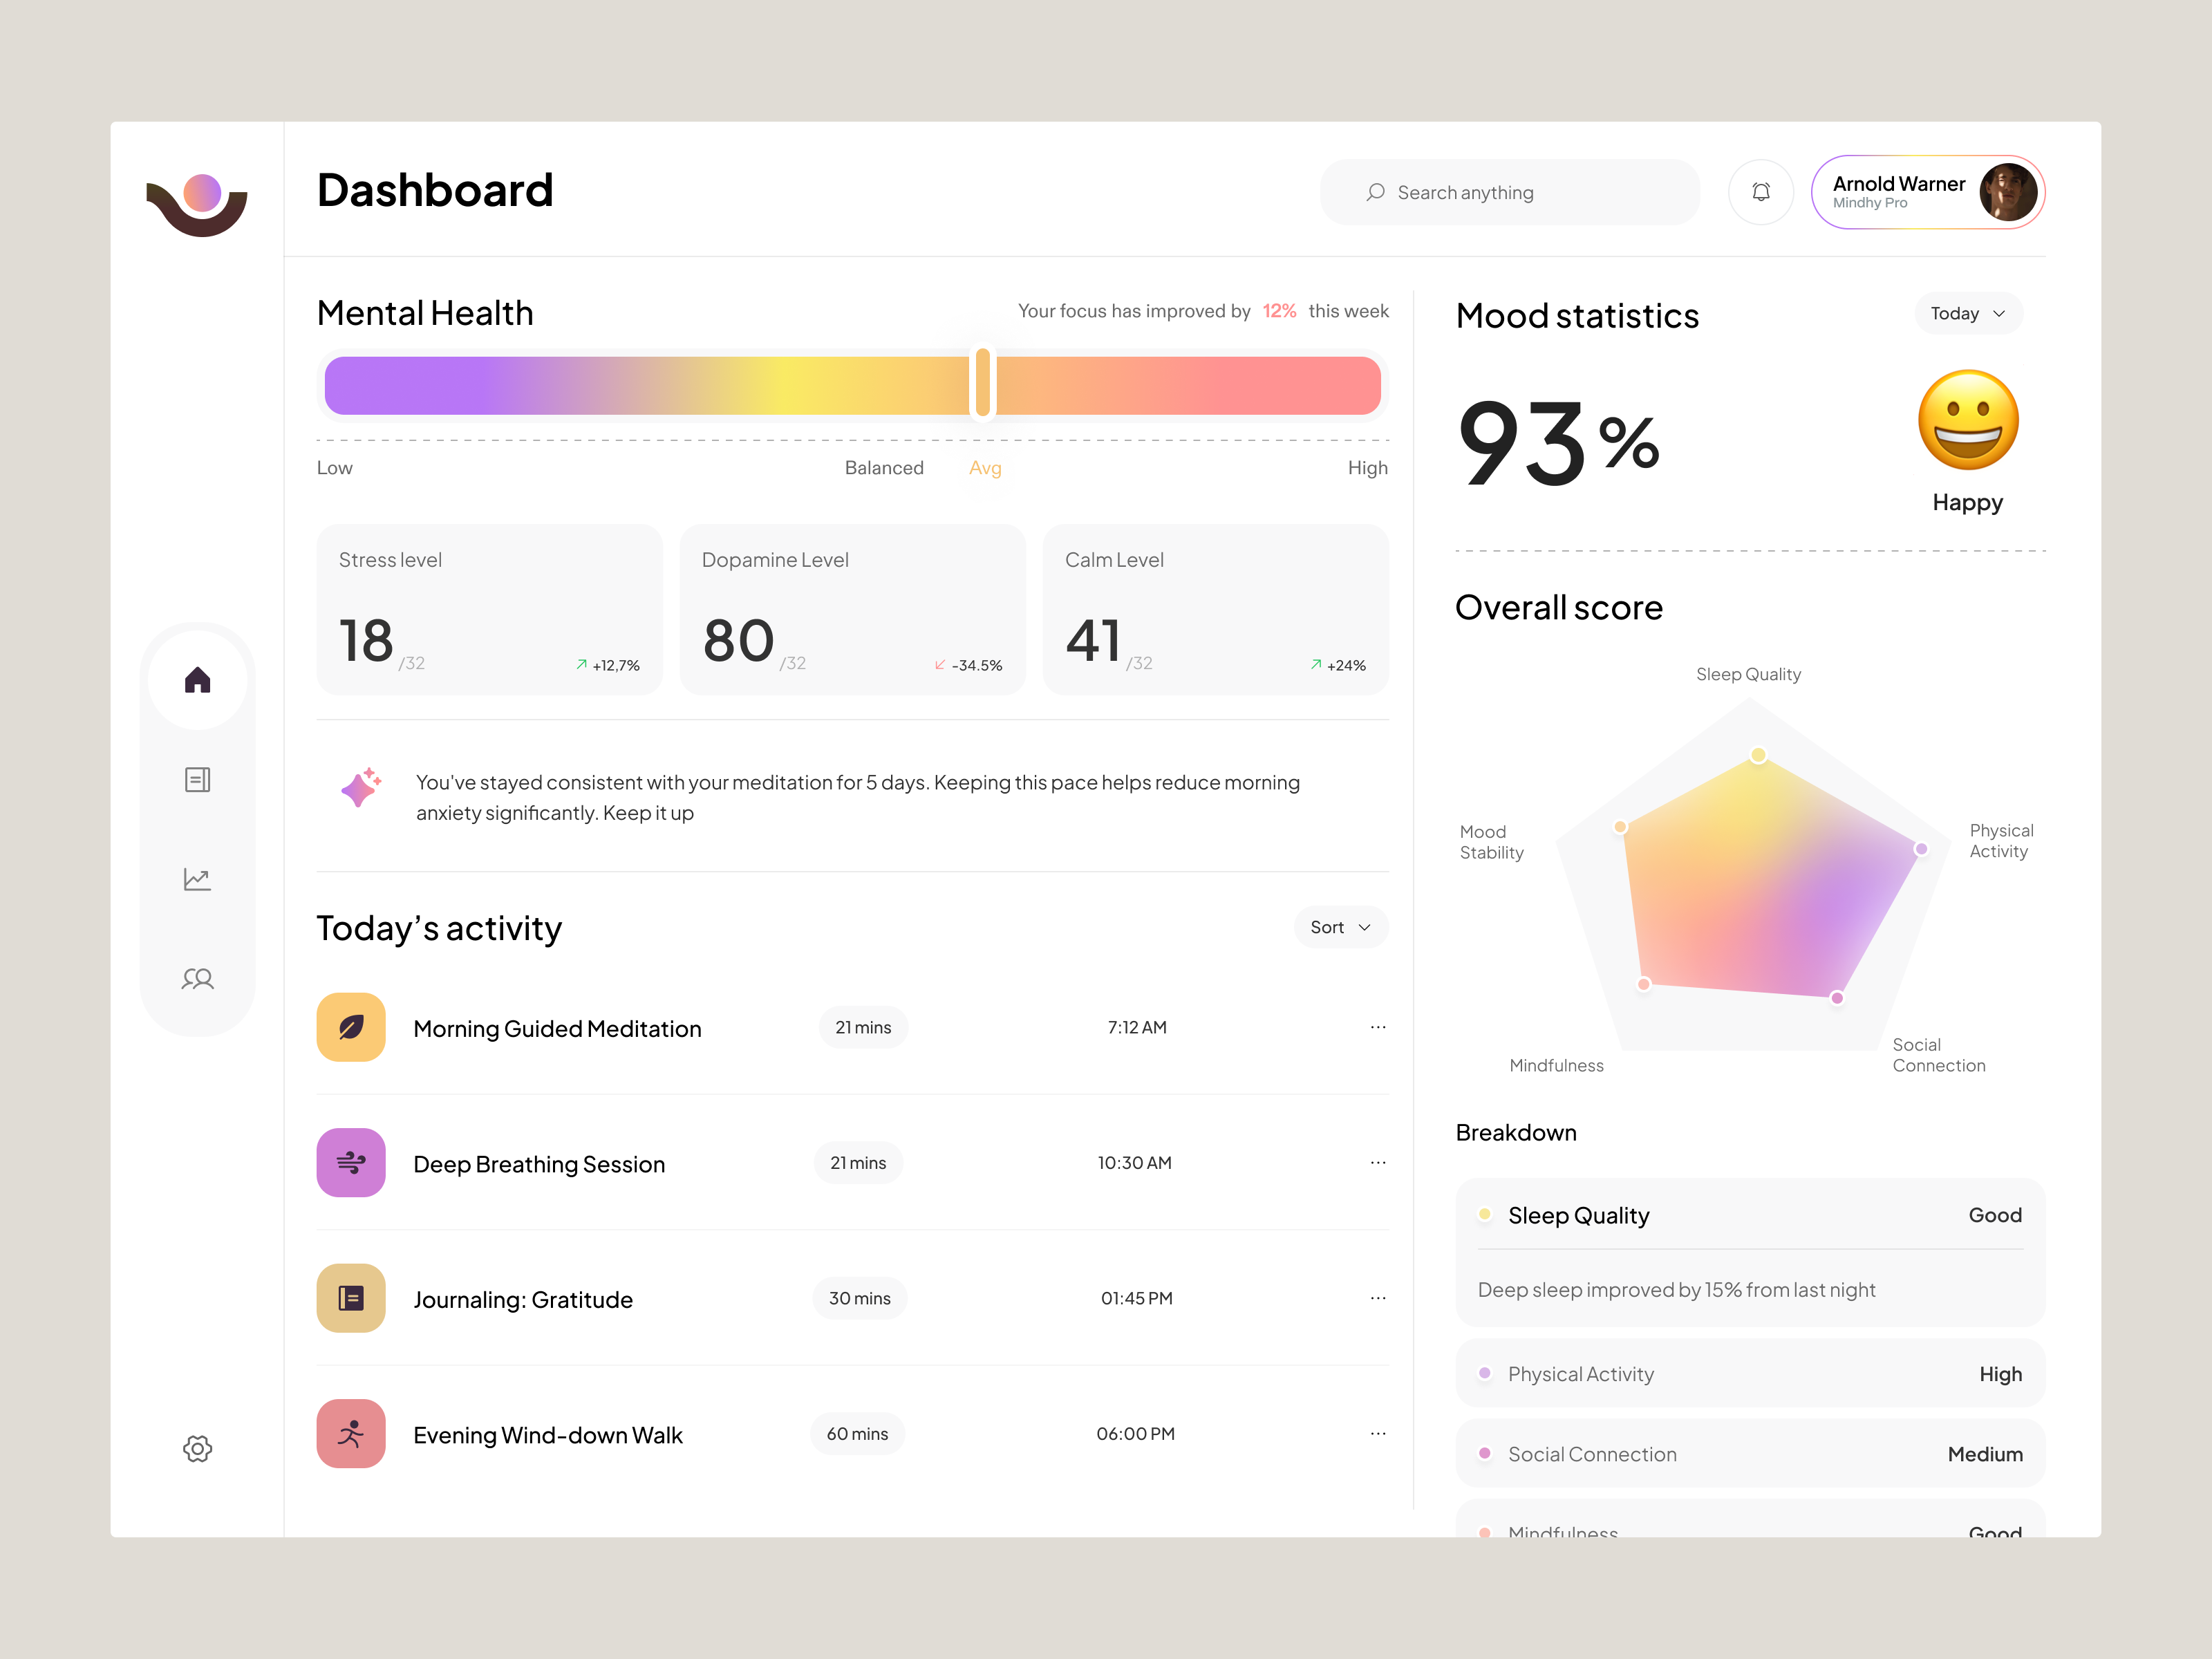Open options menu for Deep Breathing Session
The image size is (2212, 1659).
pos(1378,1162)
